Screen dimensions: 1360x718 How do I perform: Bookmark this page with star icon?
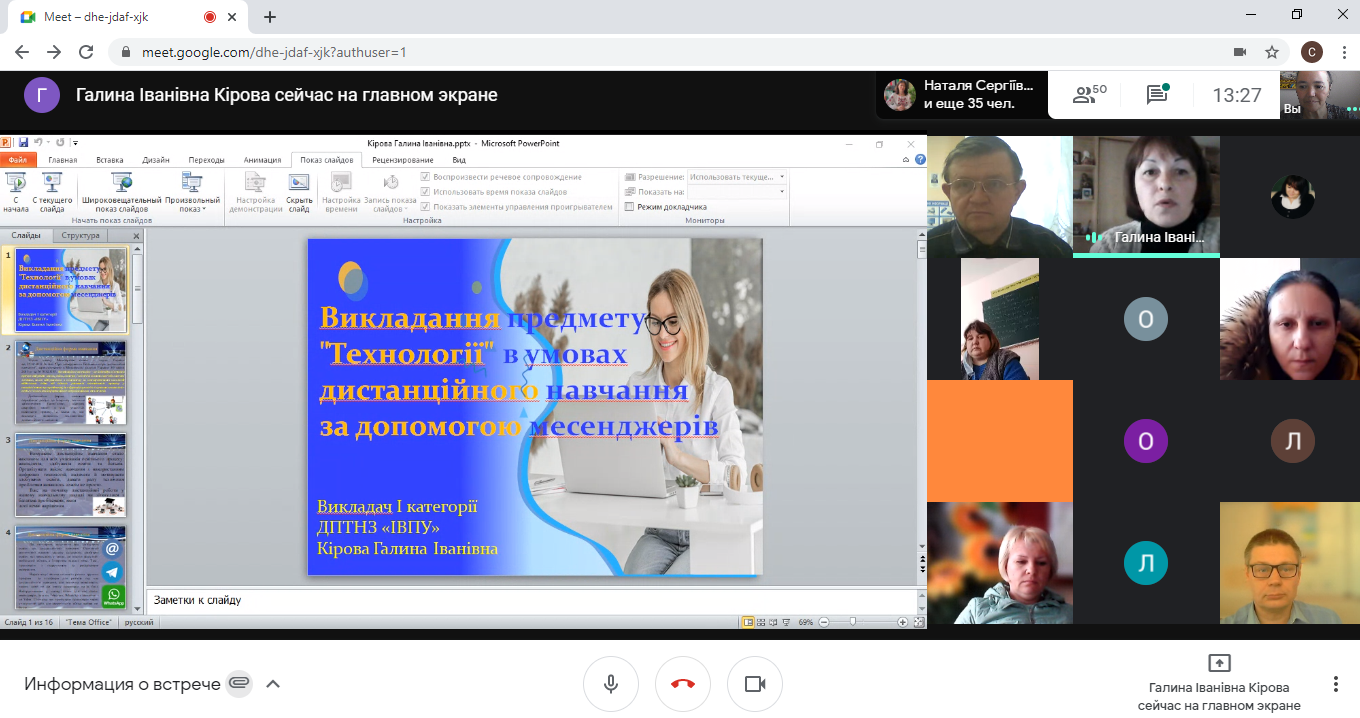[x=1272, y=52]
